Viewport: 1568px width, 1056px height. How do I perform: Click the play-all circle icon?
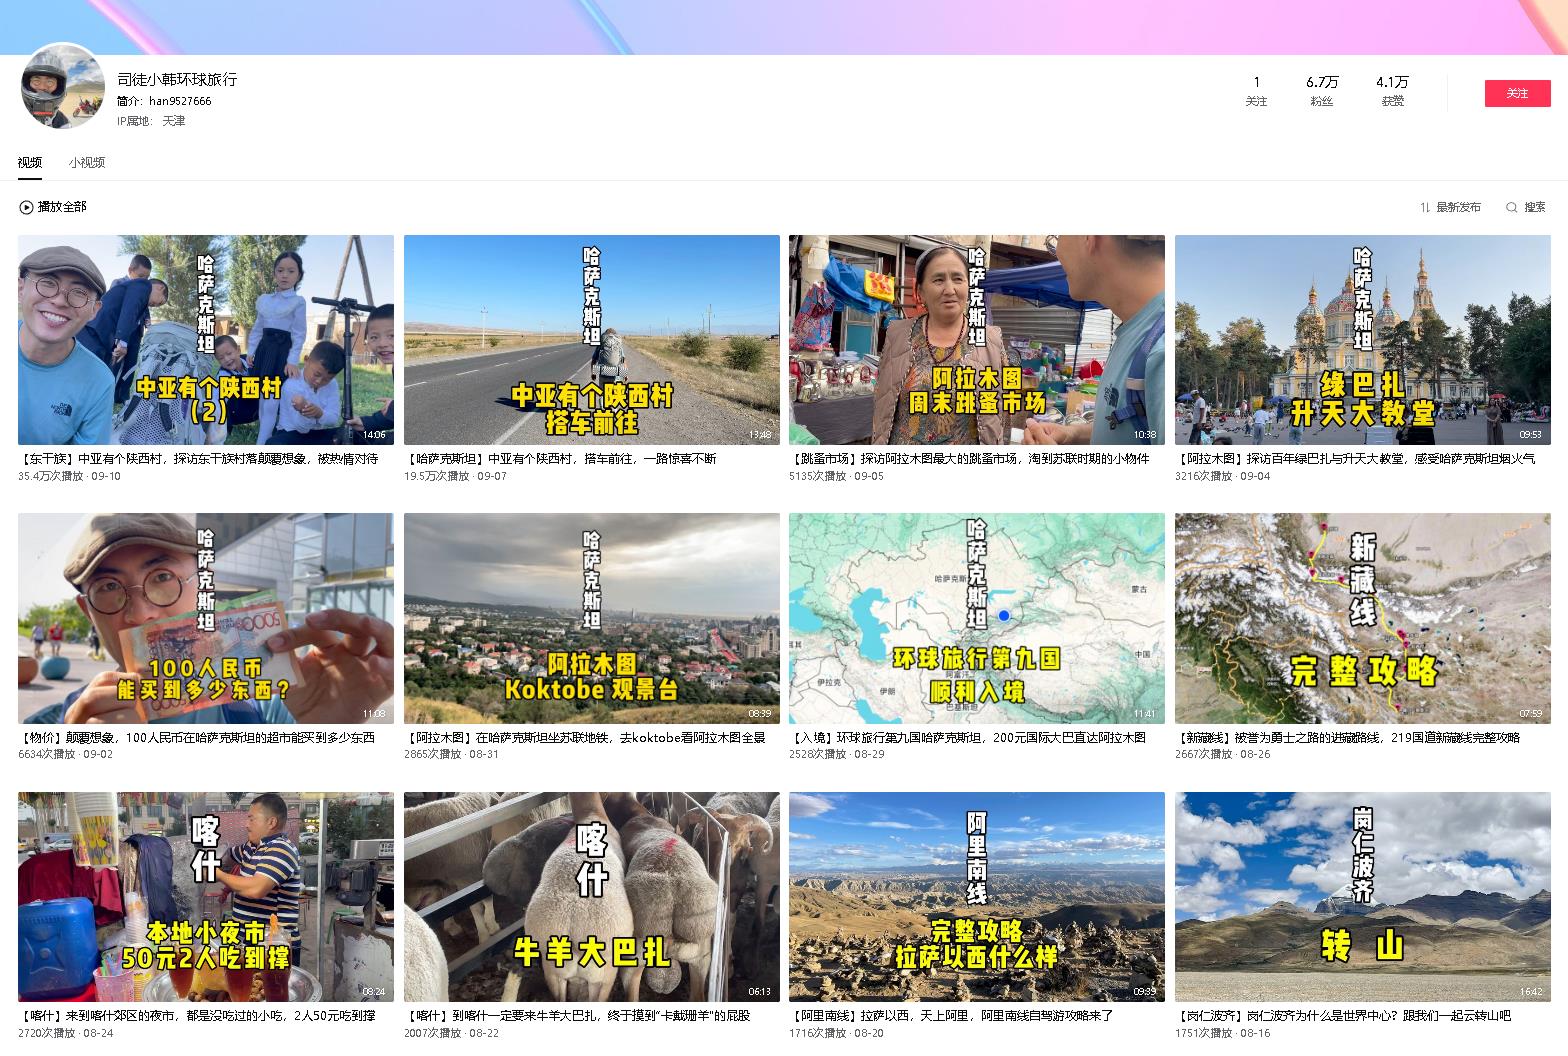(26, 207)
